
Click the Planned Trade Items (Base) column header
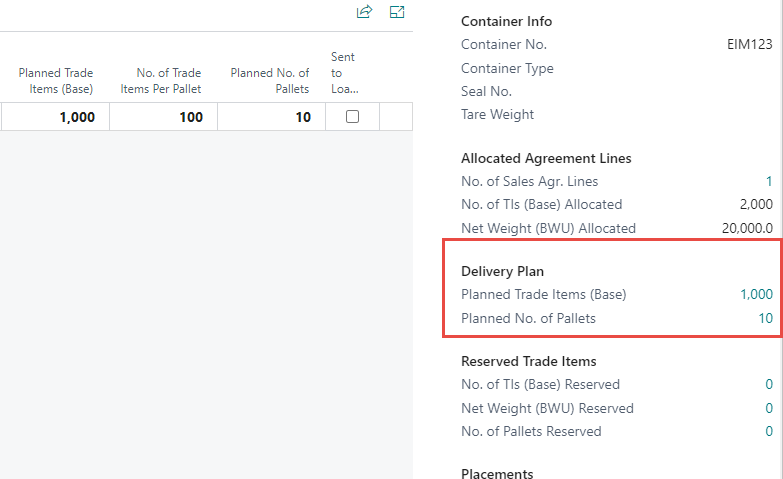pos(55,81)
